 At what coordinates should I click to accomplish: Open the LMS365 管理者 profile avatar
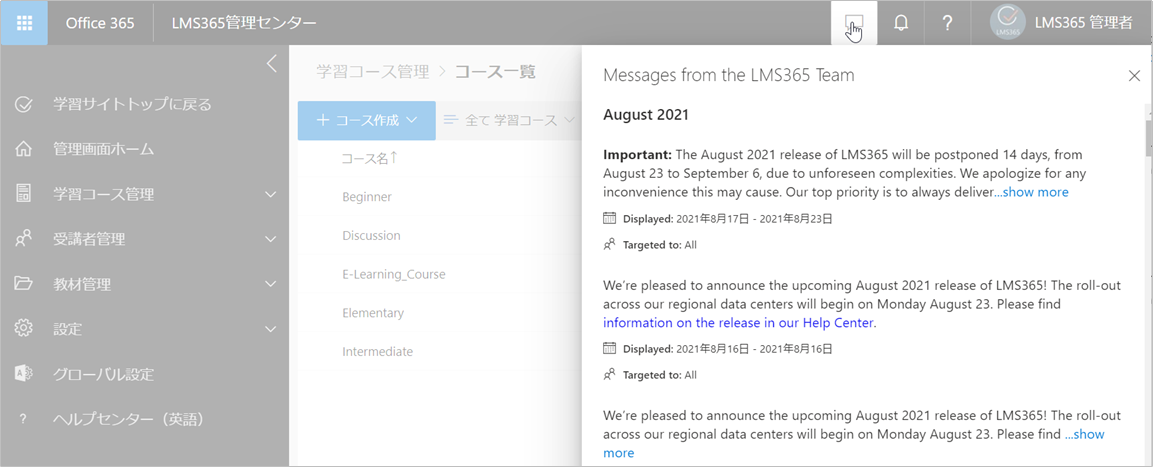click(1007, 23)
